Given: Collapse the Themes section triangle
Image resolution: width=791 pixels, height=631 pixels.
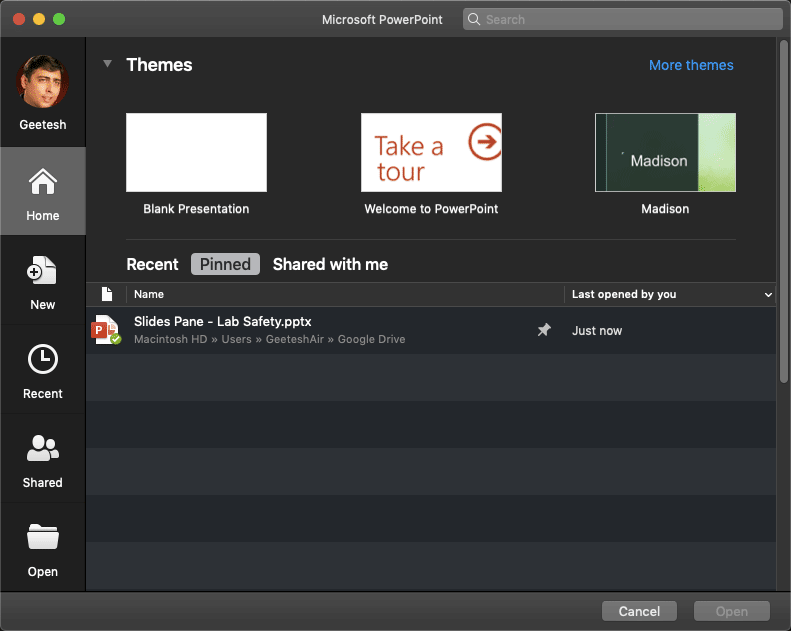Looking at the screenshot, I should click(x=107, y=64).
